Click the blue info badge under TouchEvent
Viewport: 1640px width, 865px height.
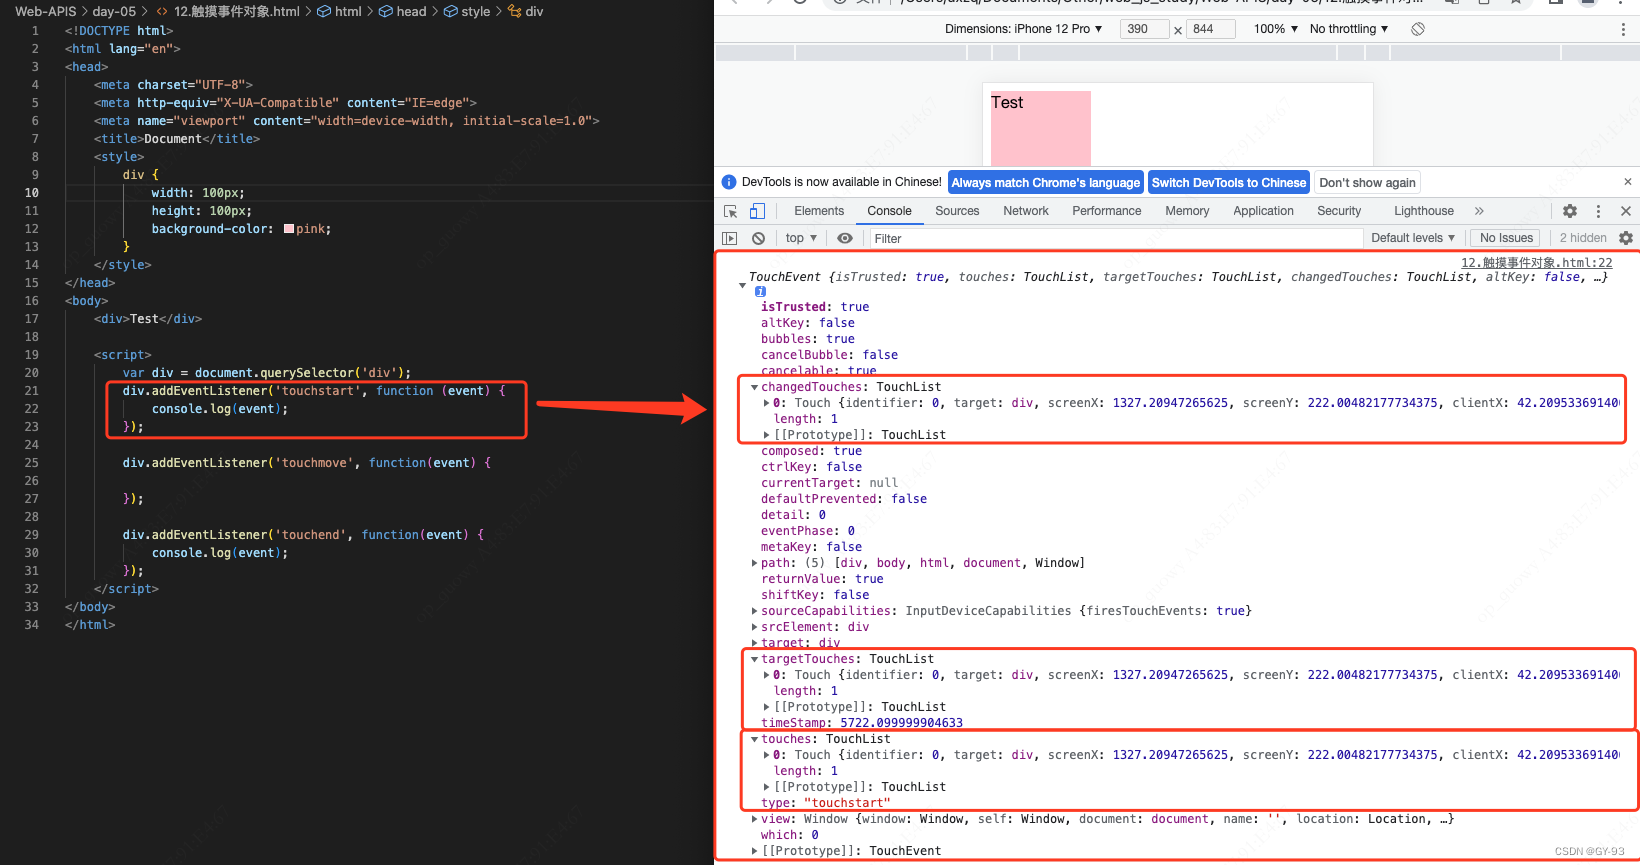[760, 291]
